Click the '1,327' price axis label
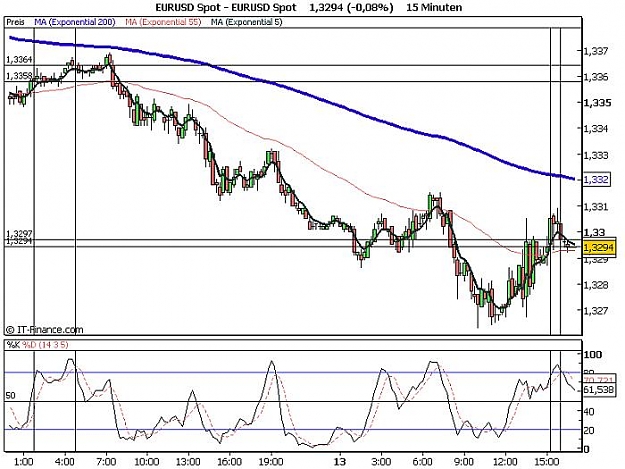This screenshot has width=625, height=469. (596, 310)
